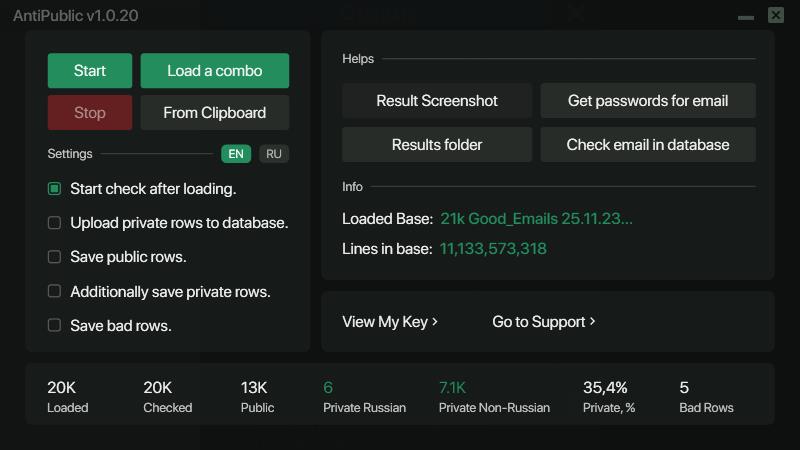Tick Additionally save private rows
The height and width of the screenshot is (450, 800).
[55, 292]
